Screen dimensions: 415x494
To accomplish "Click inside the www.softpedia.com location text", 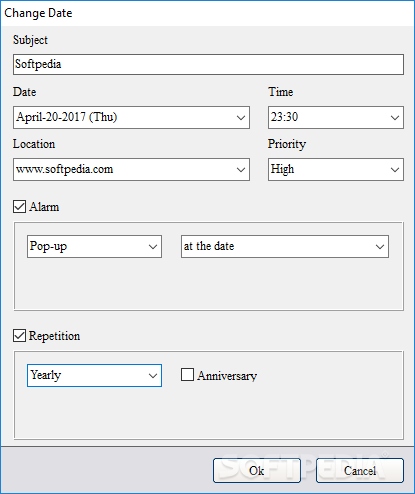I will 65,169.
